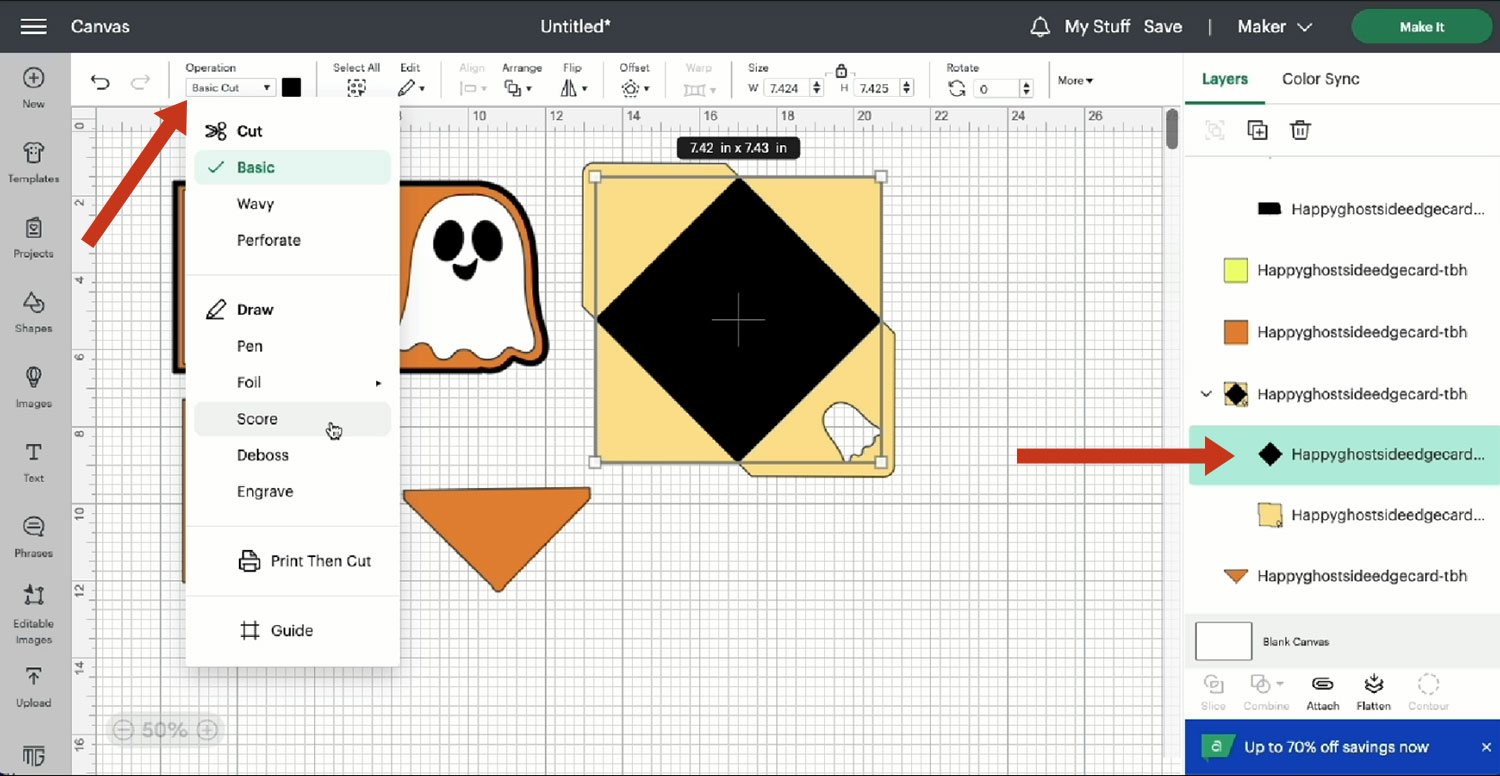Click the green Make It button
The width and height of the screenshot is (1500, 776).
1421,27
